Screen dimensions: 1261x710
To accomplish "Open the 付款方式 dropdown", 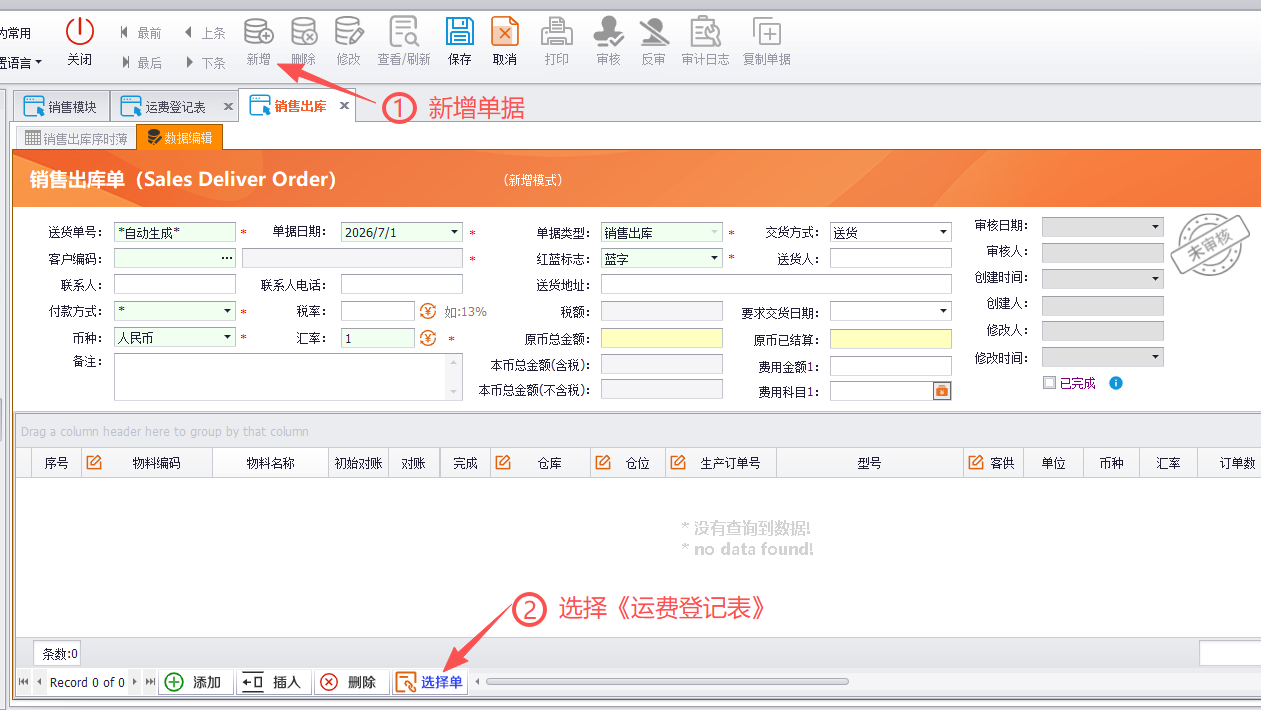I will point(227,311).
